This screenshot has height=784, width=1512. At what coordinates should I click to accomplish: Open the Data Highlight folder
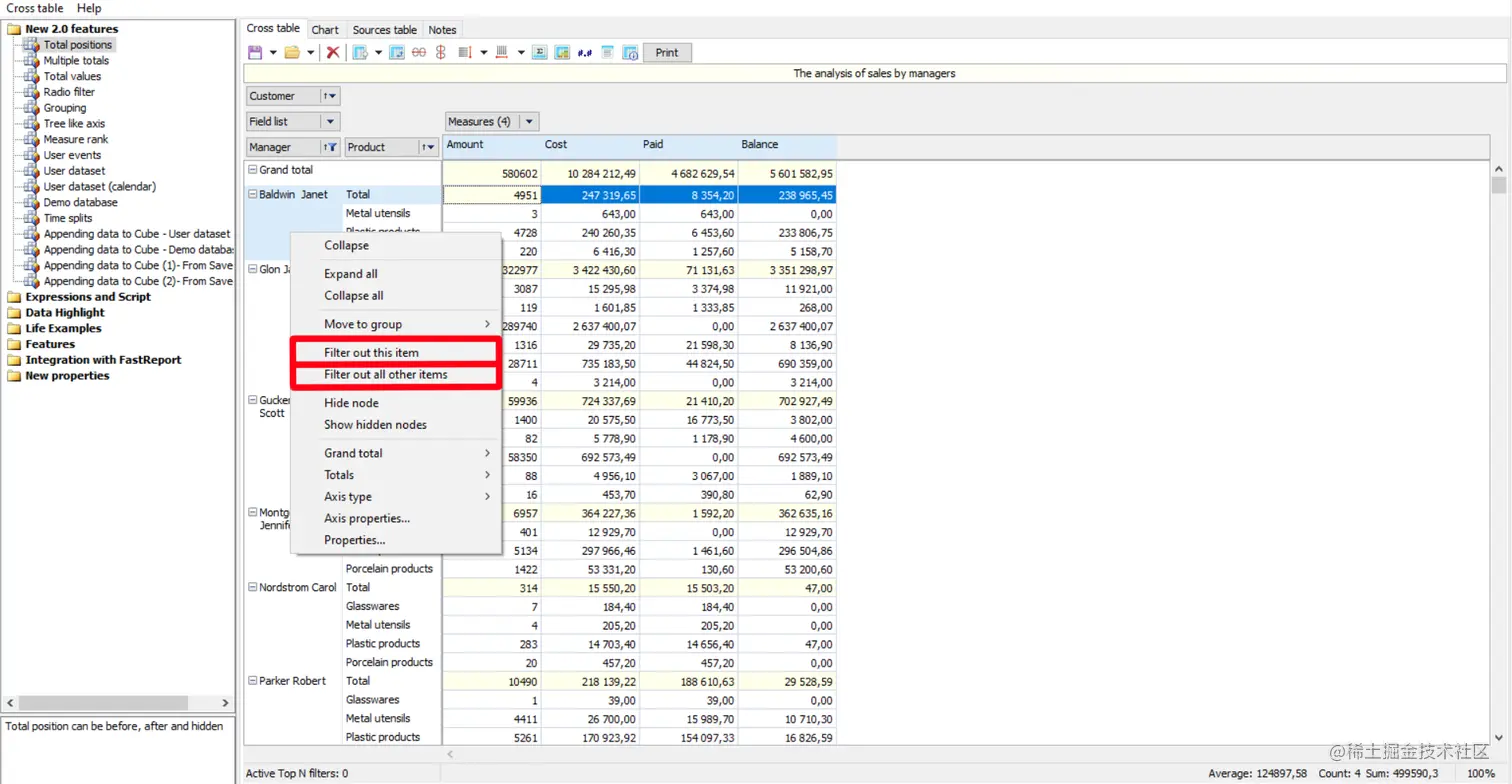(x=65, y=313)
